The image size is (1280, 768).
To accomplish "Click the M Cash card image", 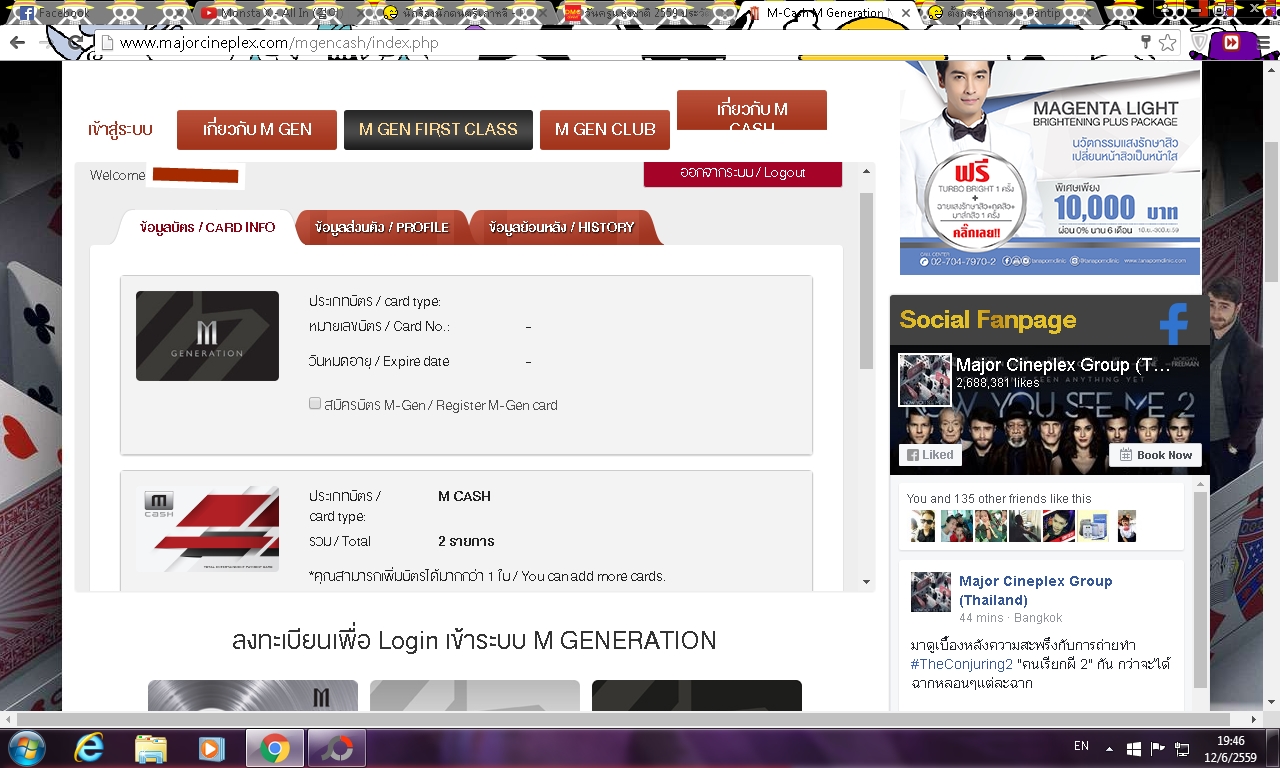I will tap(207, 530).
